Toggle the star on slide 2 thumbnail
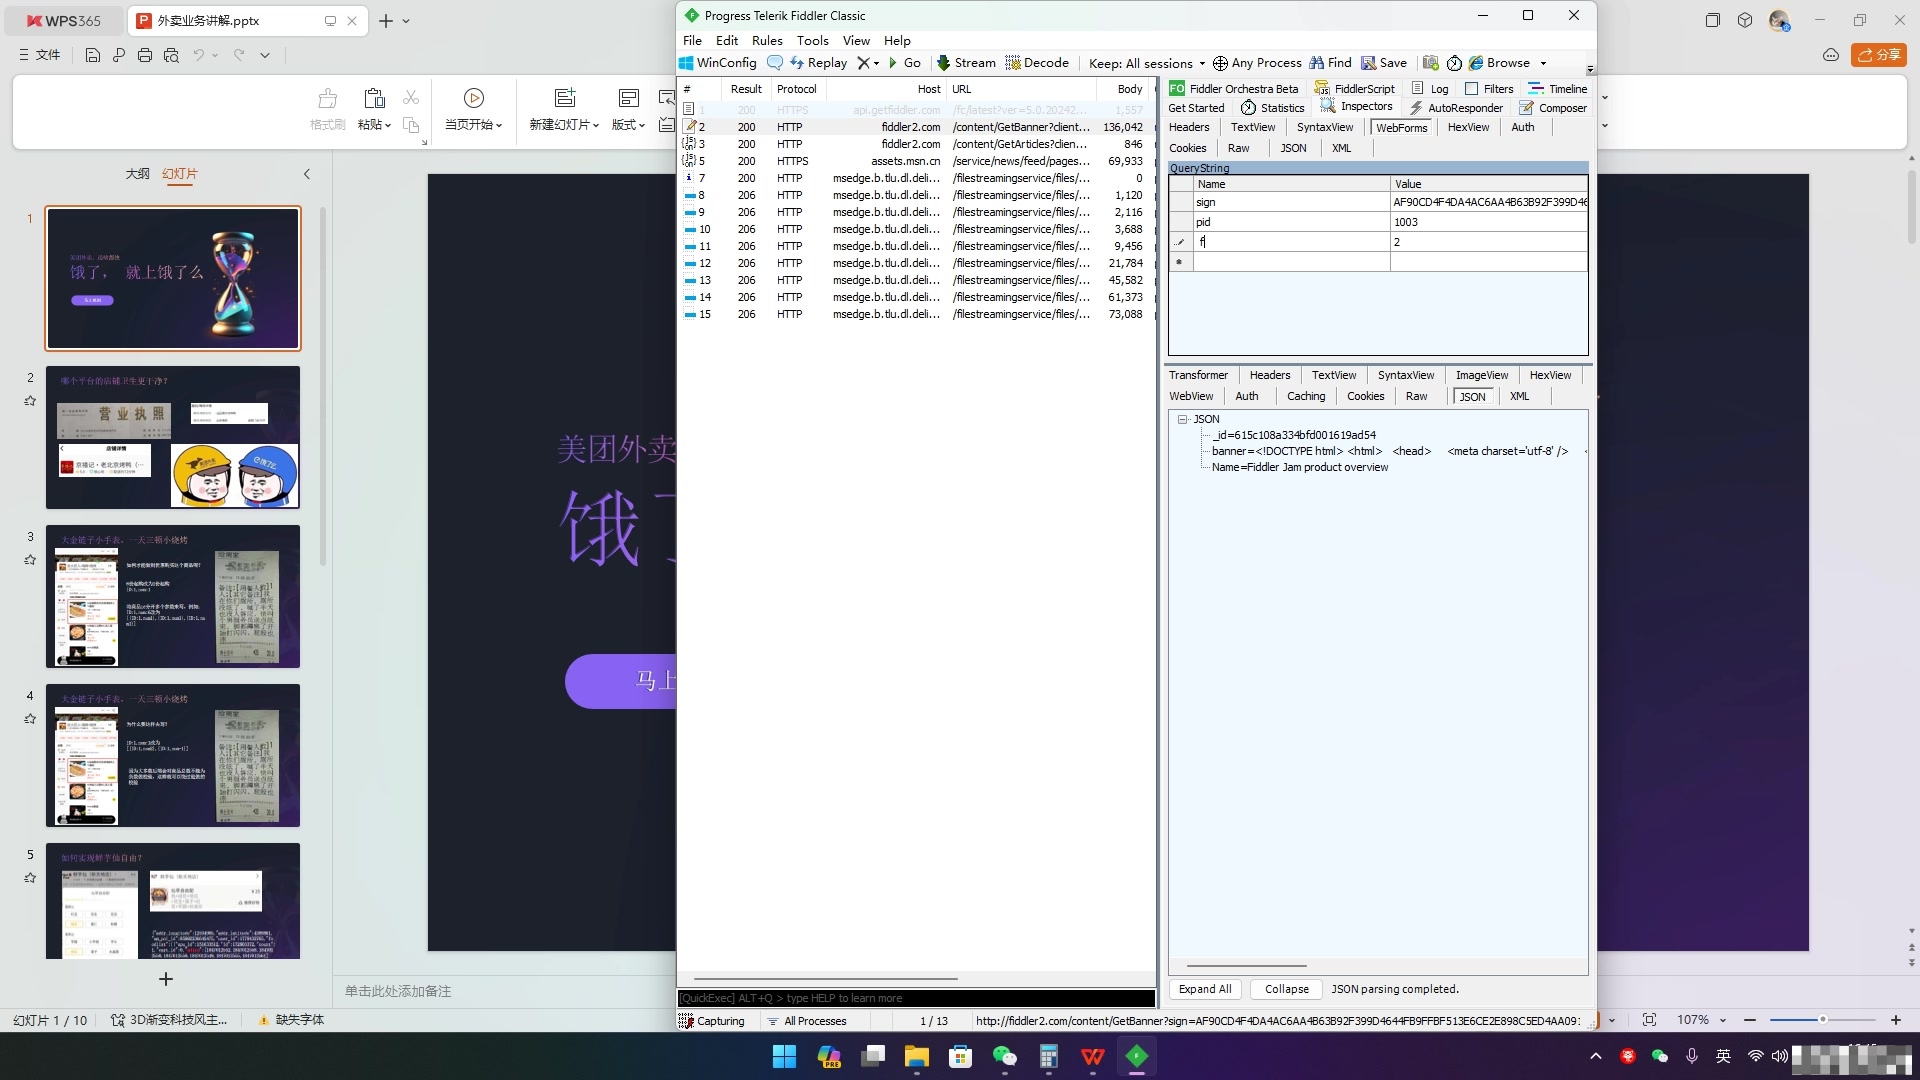 click(30, 401)
